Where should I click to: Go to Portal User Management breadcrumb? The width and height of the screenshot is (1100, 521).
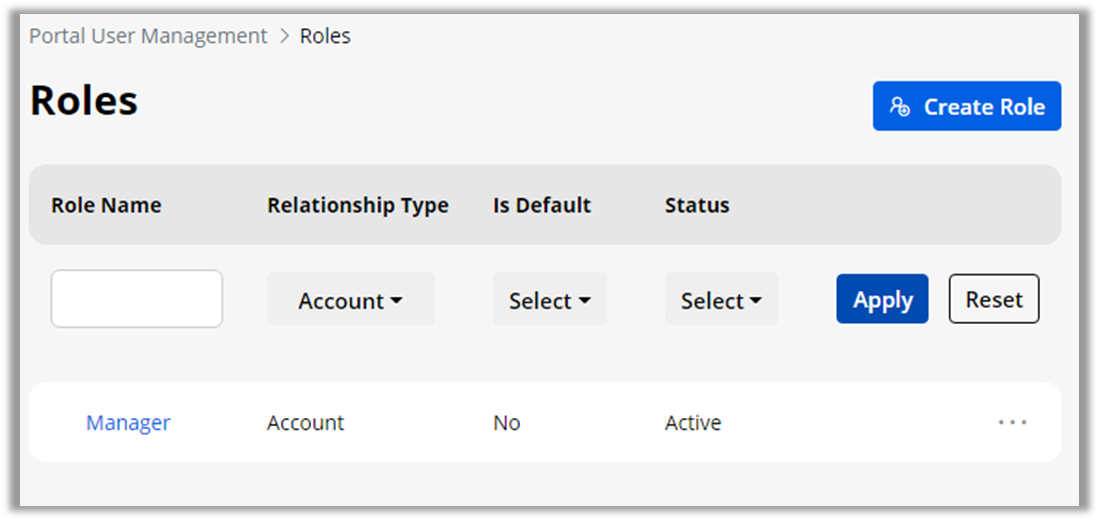(x=148, y=36)
